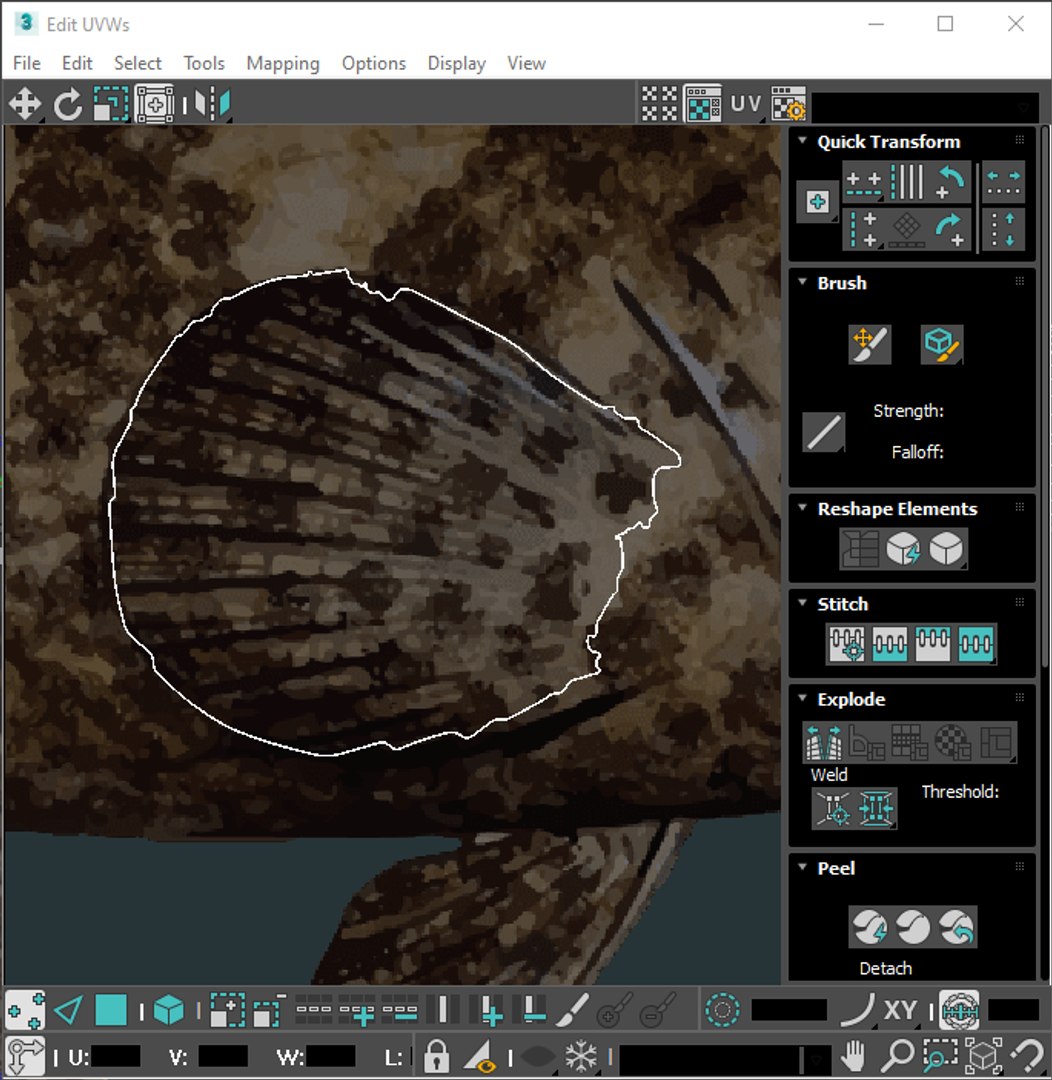Collapse the Explode rollout
Image resolution: width=1052 pixels, height=1080 pixels.
pos(802,698)
